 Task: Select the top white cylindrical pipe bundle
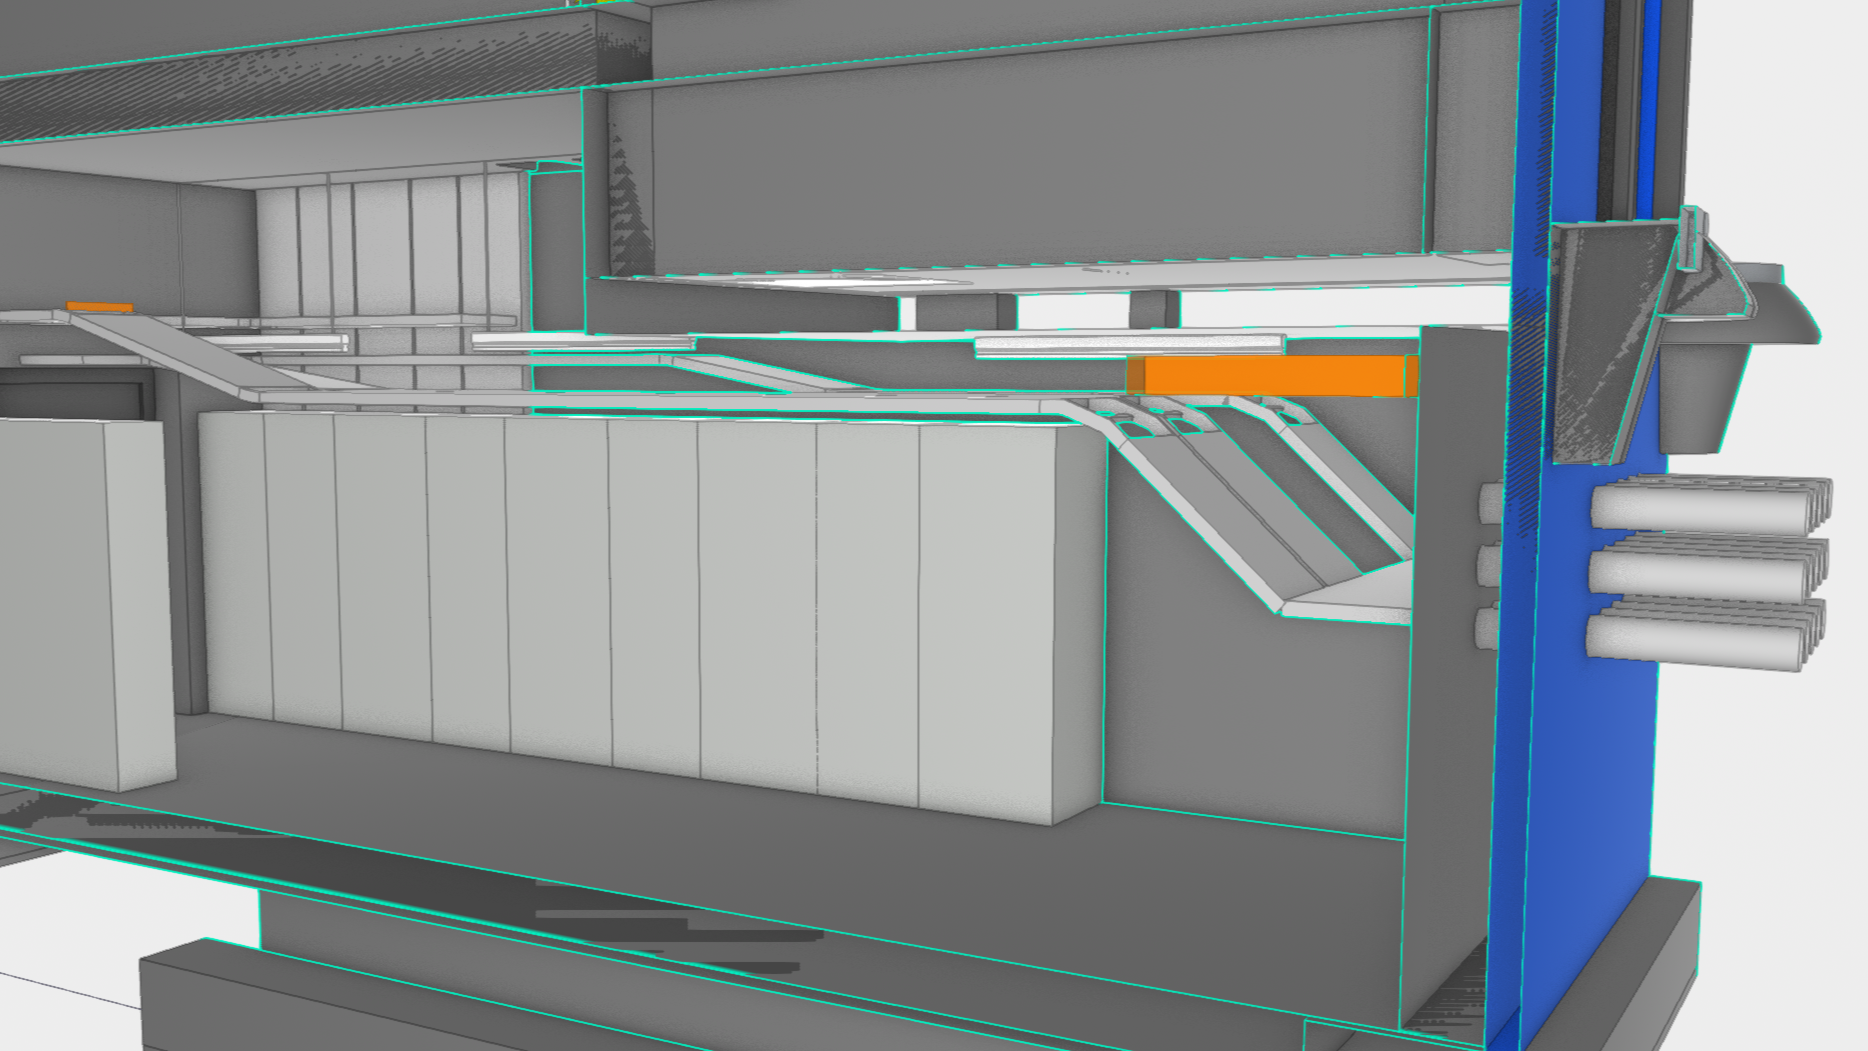click(1711, 503)
